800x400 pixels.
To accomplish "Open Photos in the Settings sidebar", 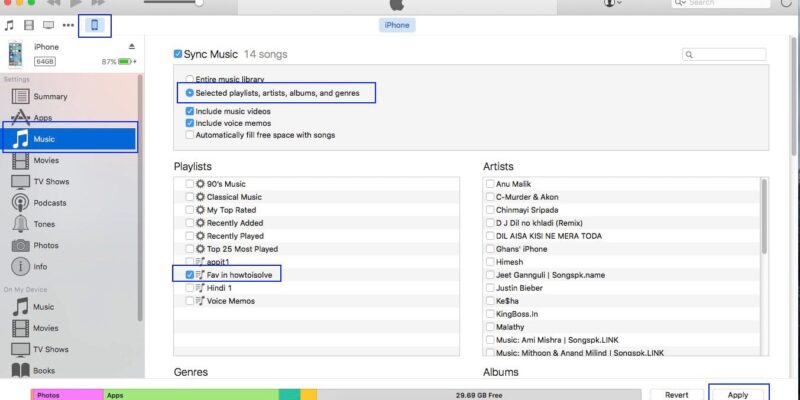I will (45, 245).
